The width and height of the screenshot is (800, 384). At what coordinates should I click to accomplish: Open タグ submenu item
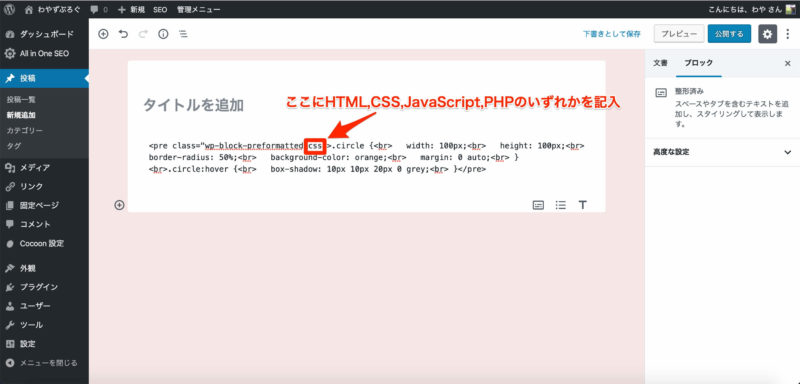click(x=14, y=146)
